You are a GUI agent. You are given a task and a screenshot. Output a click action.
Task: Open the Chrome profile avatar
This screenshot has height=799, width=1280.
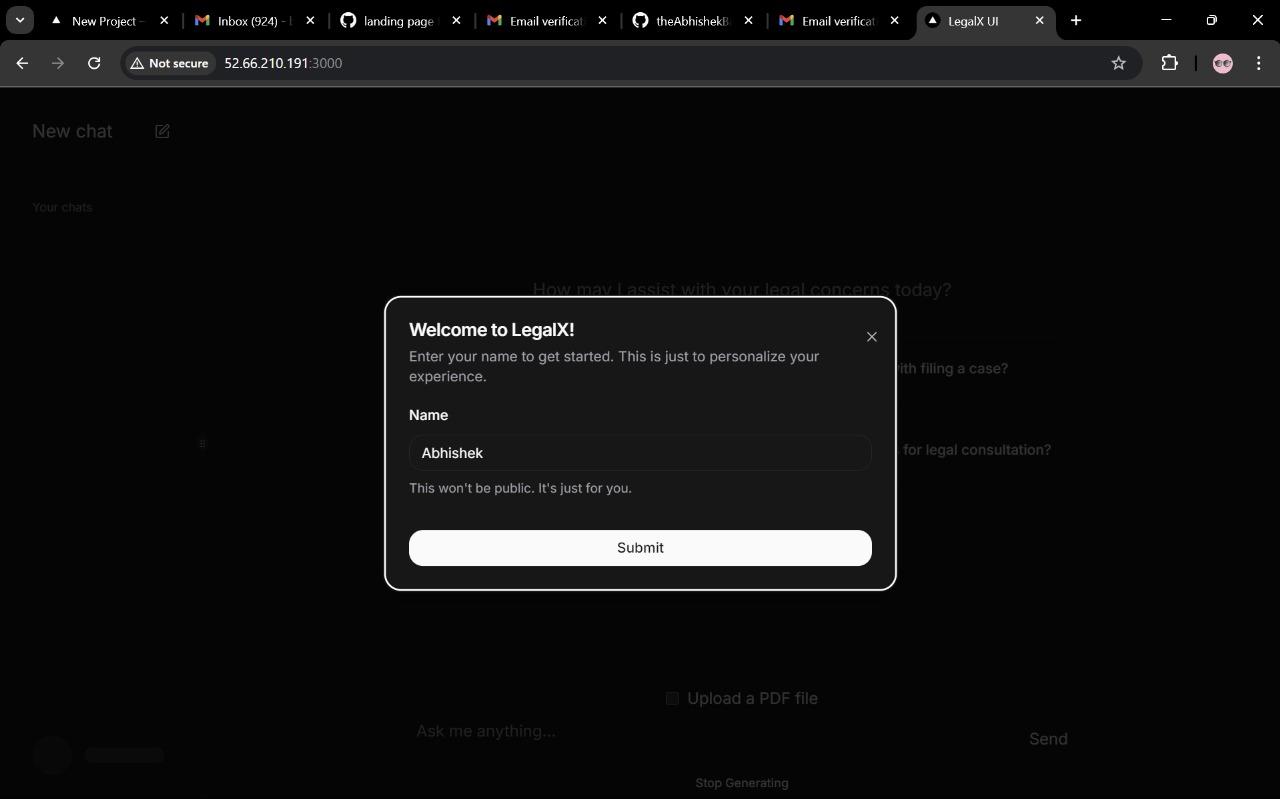pyautogui.click(x=1222, y=63)
